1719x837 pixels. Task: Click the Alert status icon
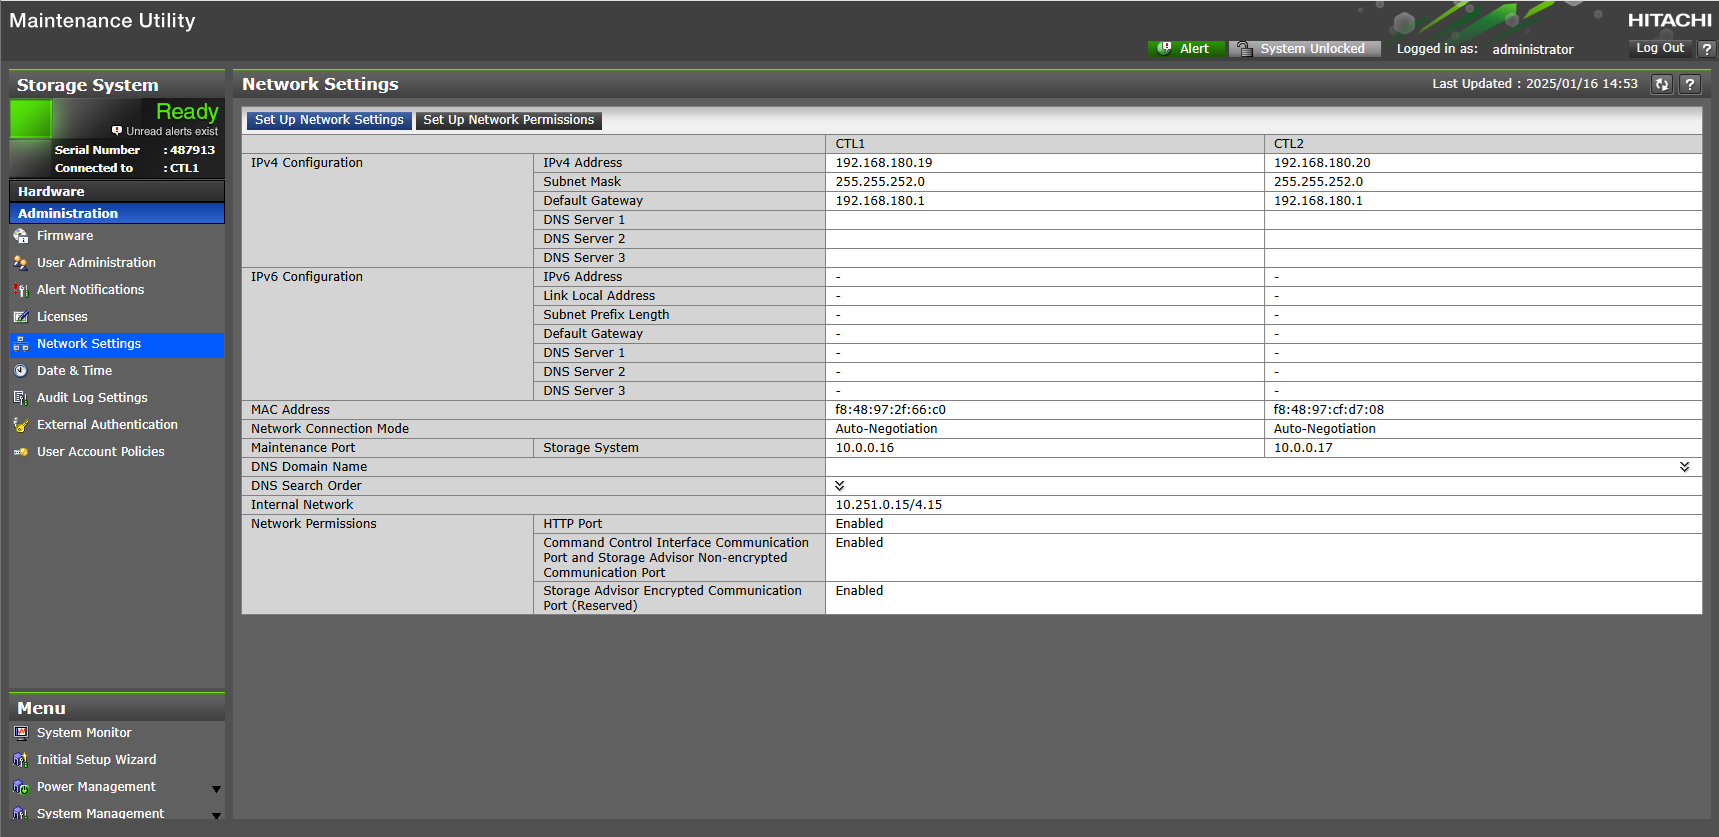point(1164,48)
